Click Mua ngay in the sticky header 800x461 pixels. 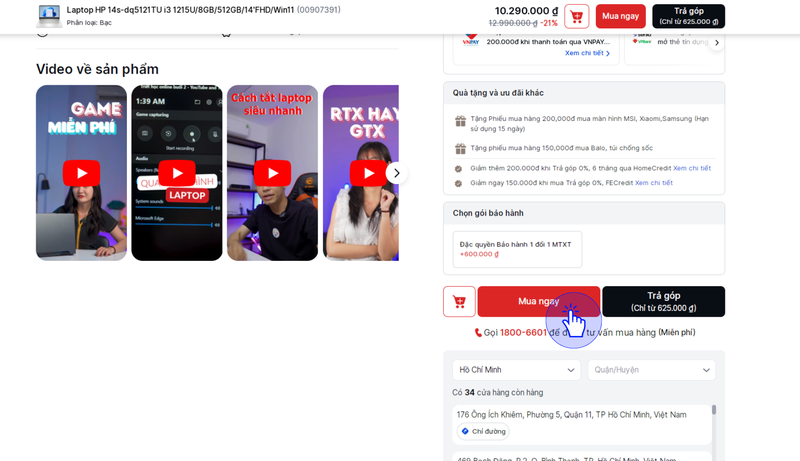[620, 16]
